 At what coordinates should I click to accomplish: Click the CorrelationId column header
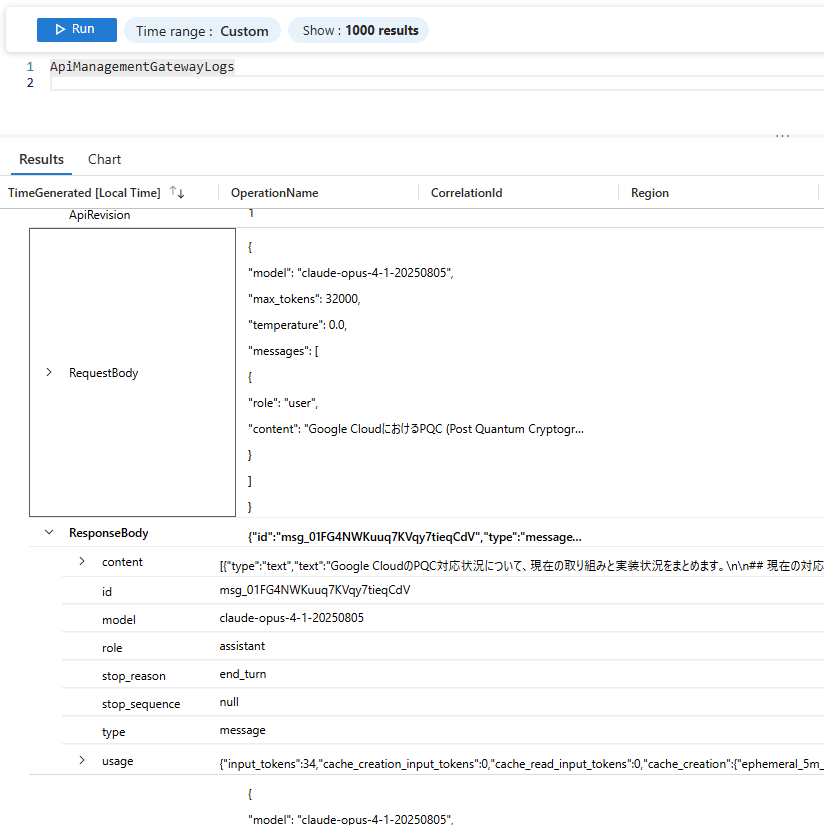pyautogui.click(x=466, y=193)
